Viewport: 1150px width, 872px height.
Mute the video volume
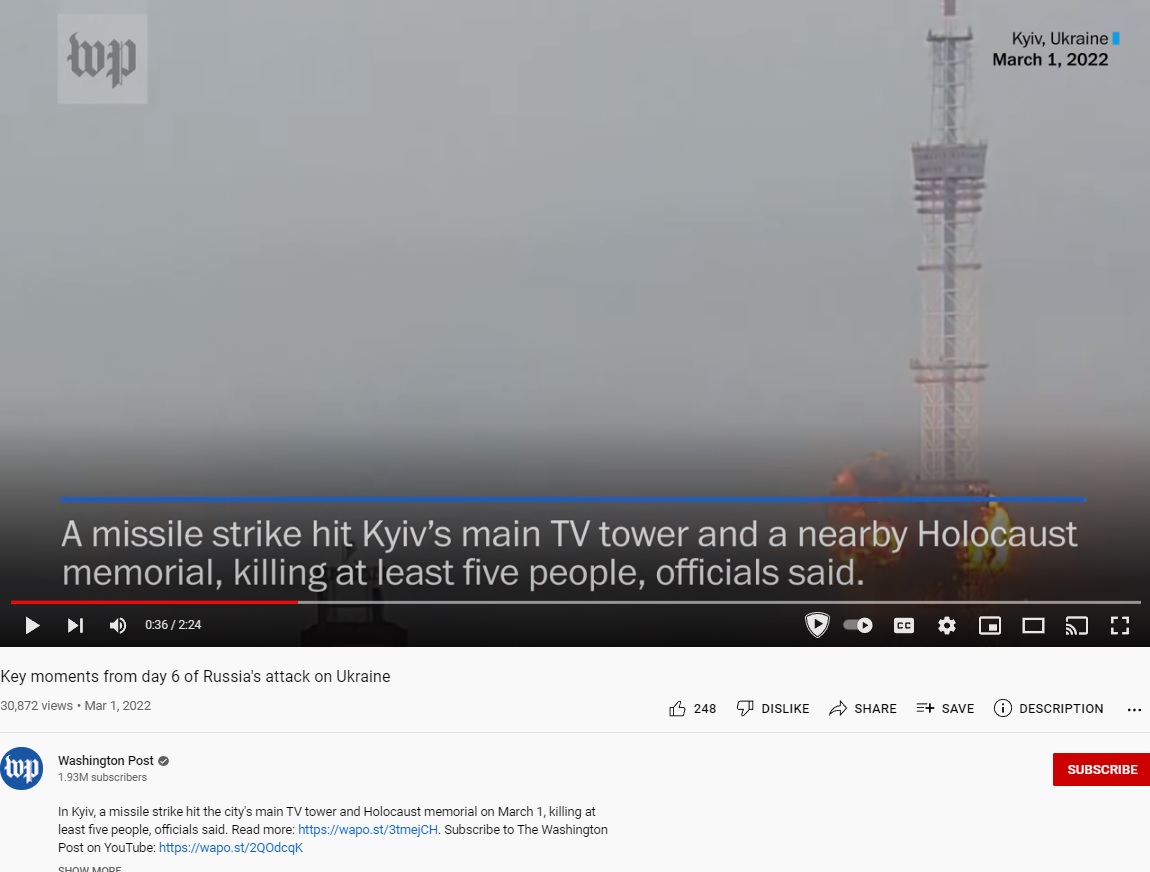(117, 625)
